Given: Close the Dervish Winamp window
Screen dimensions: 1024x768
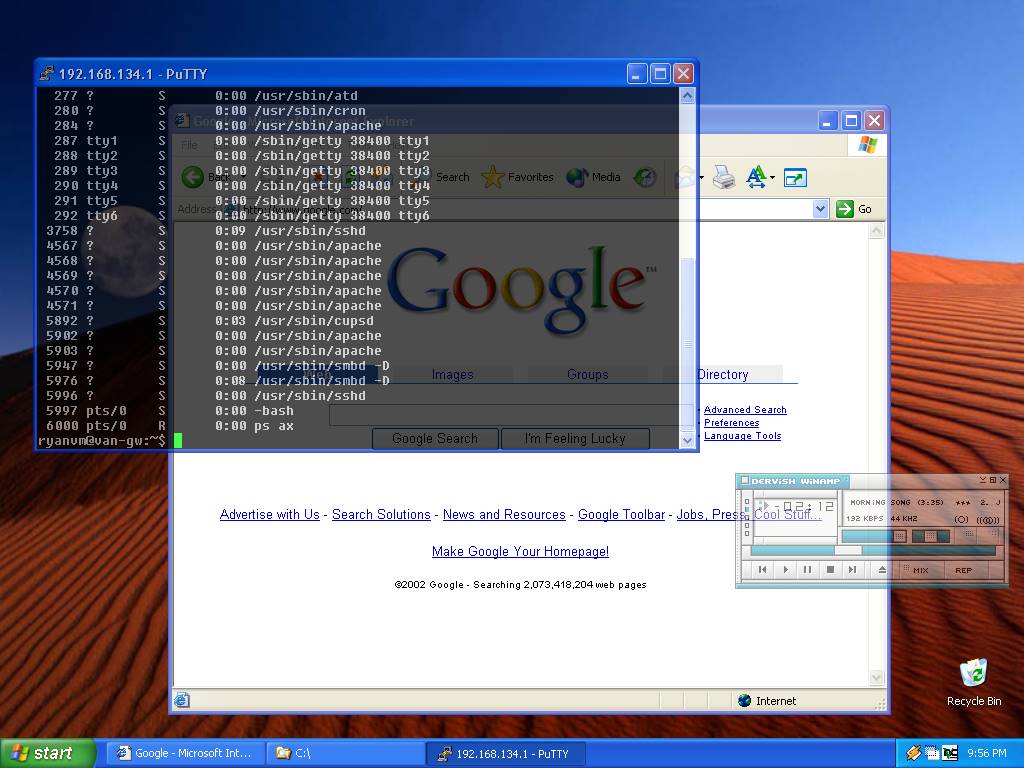Looking at the screenshot, I should pyautogui.click(x=1003, y=480).
